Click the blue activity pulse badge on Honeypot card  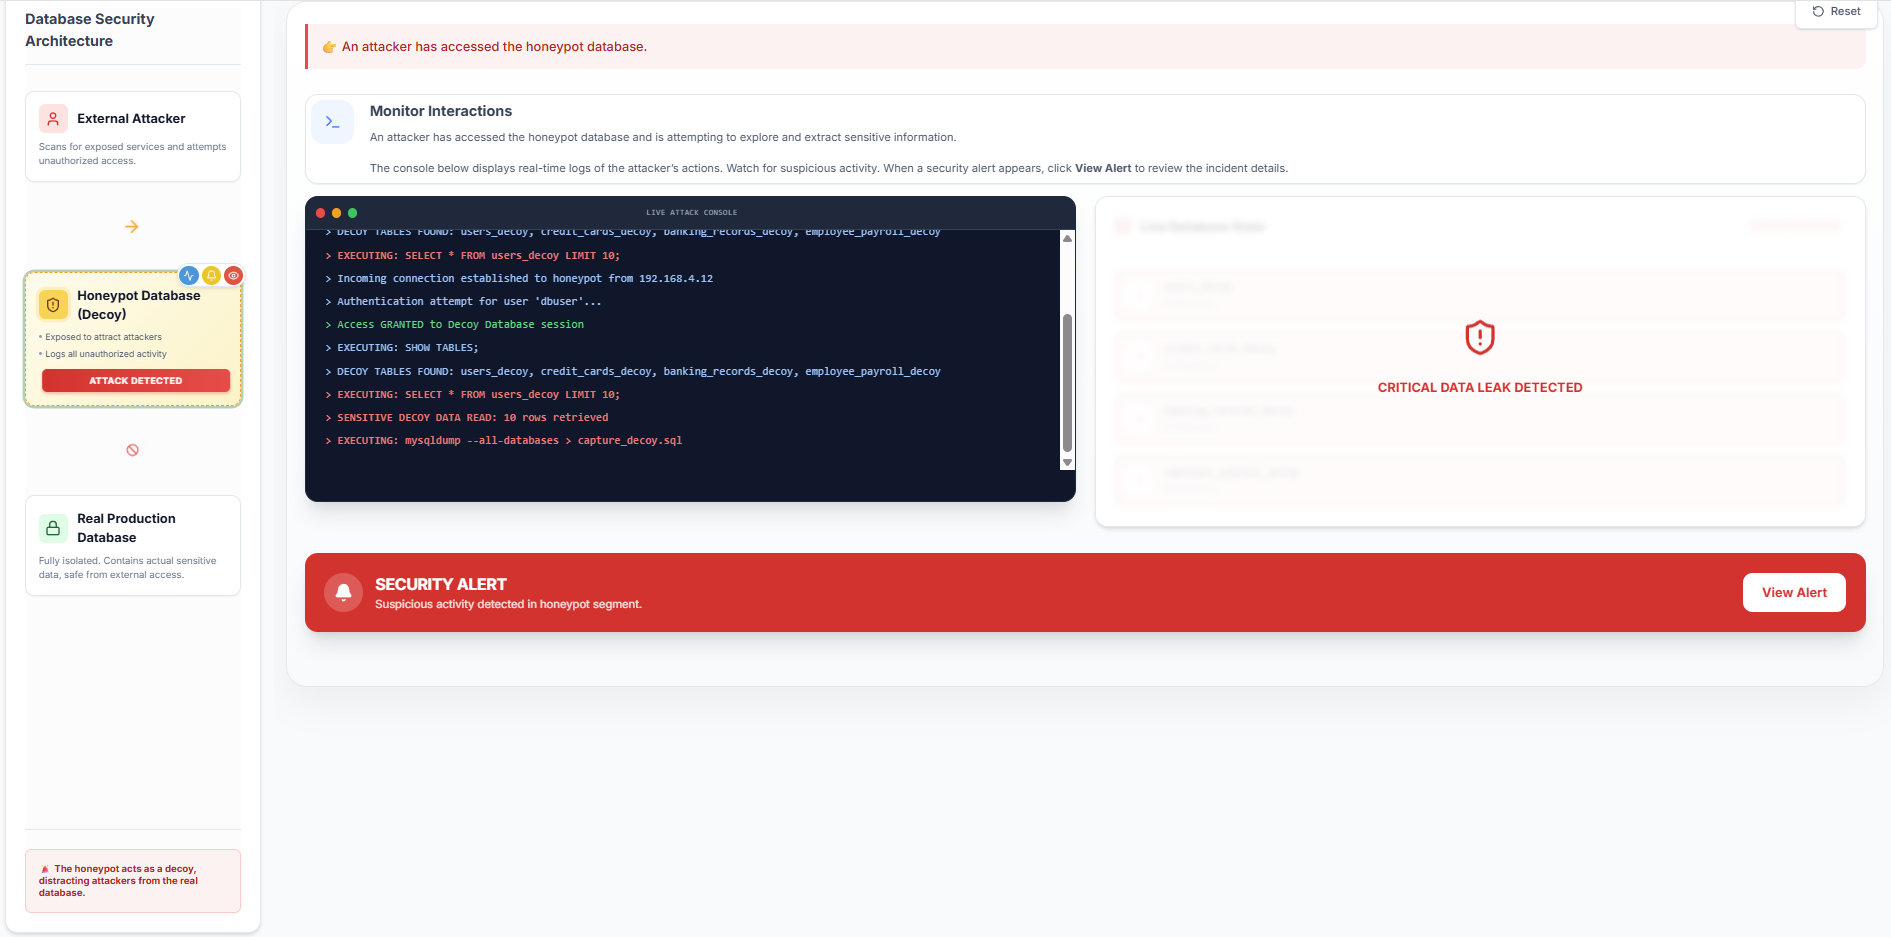pos(189,276)
